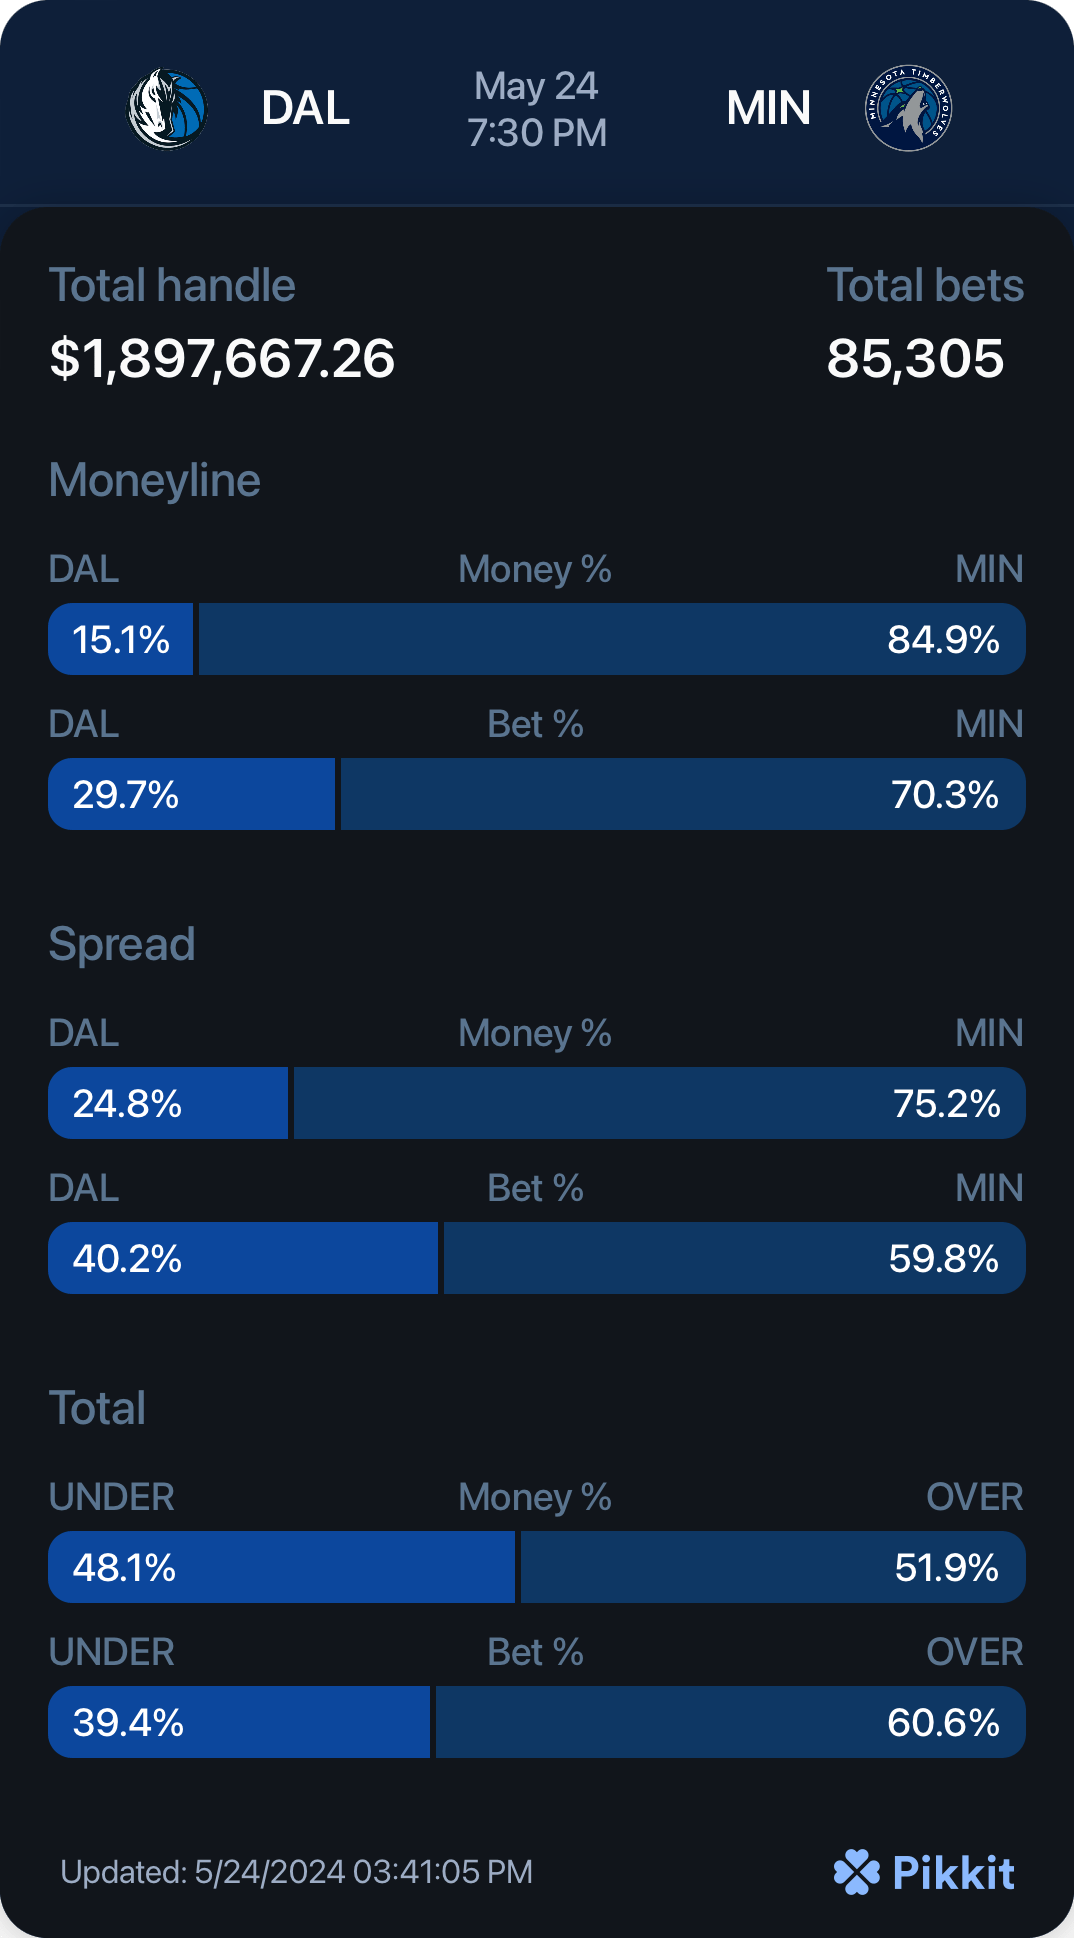Click the OVER 60.6% bet bar
The height and width of the screenshot is (1938, 1074).
coord(730,1722)
